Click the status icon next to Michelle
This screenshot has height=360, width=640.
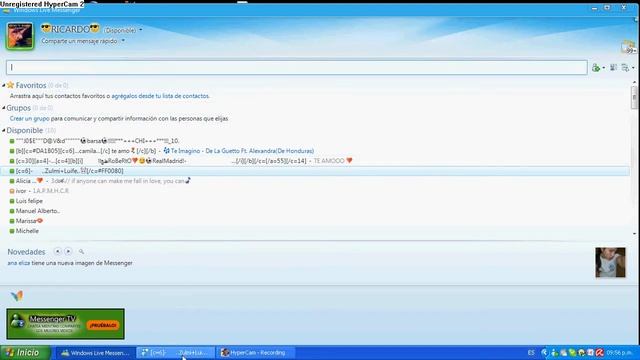click(x=12, y=231)
